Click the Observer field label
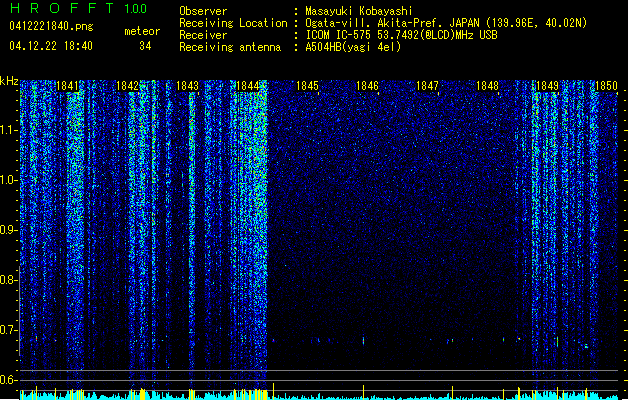Viewport: 629px width, 400px height. point(203,11)
